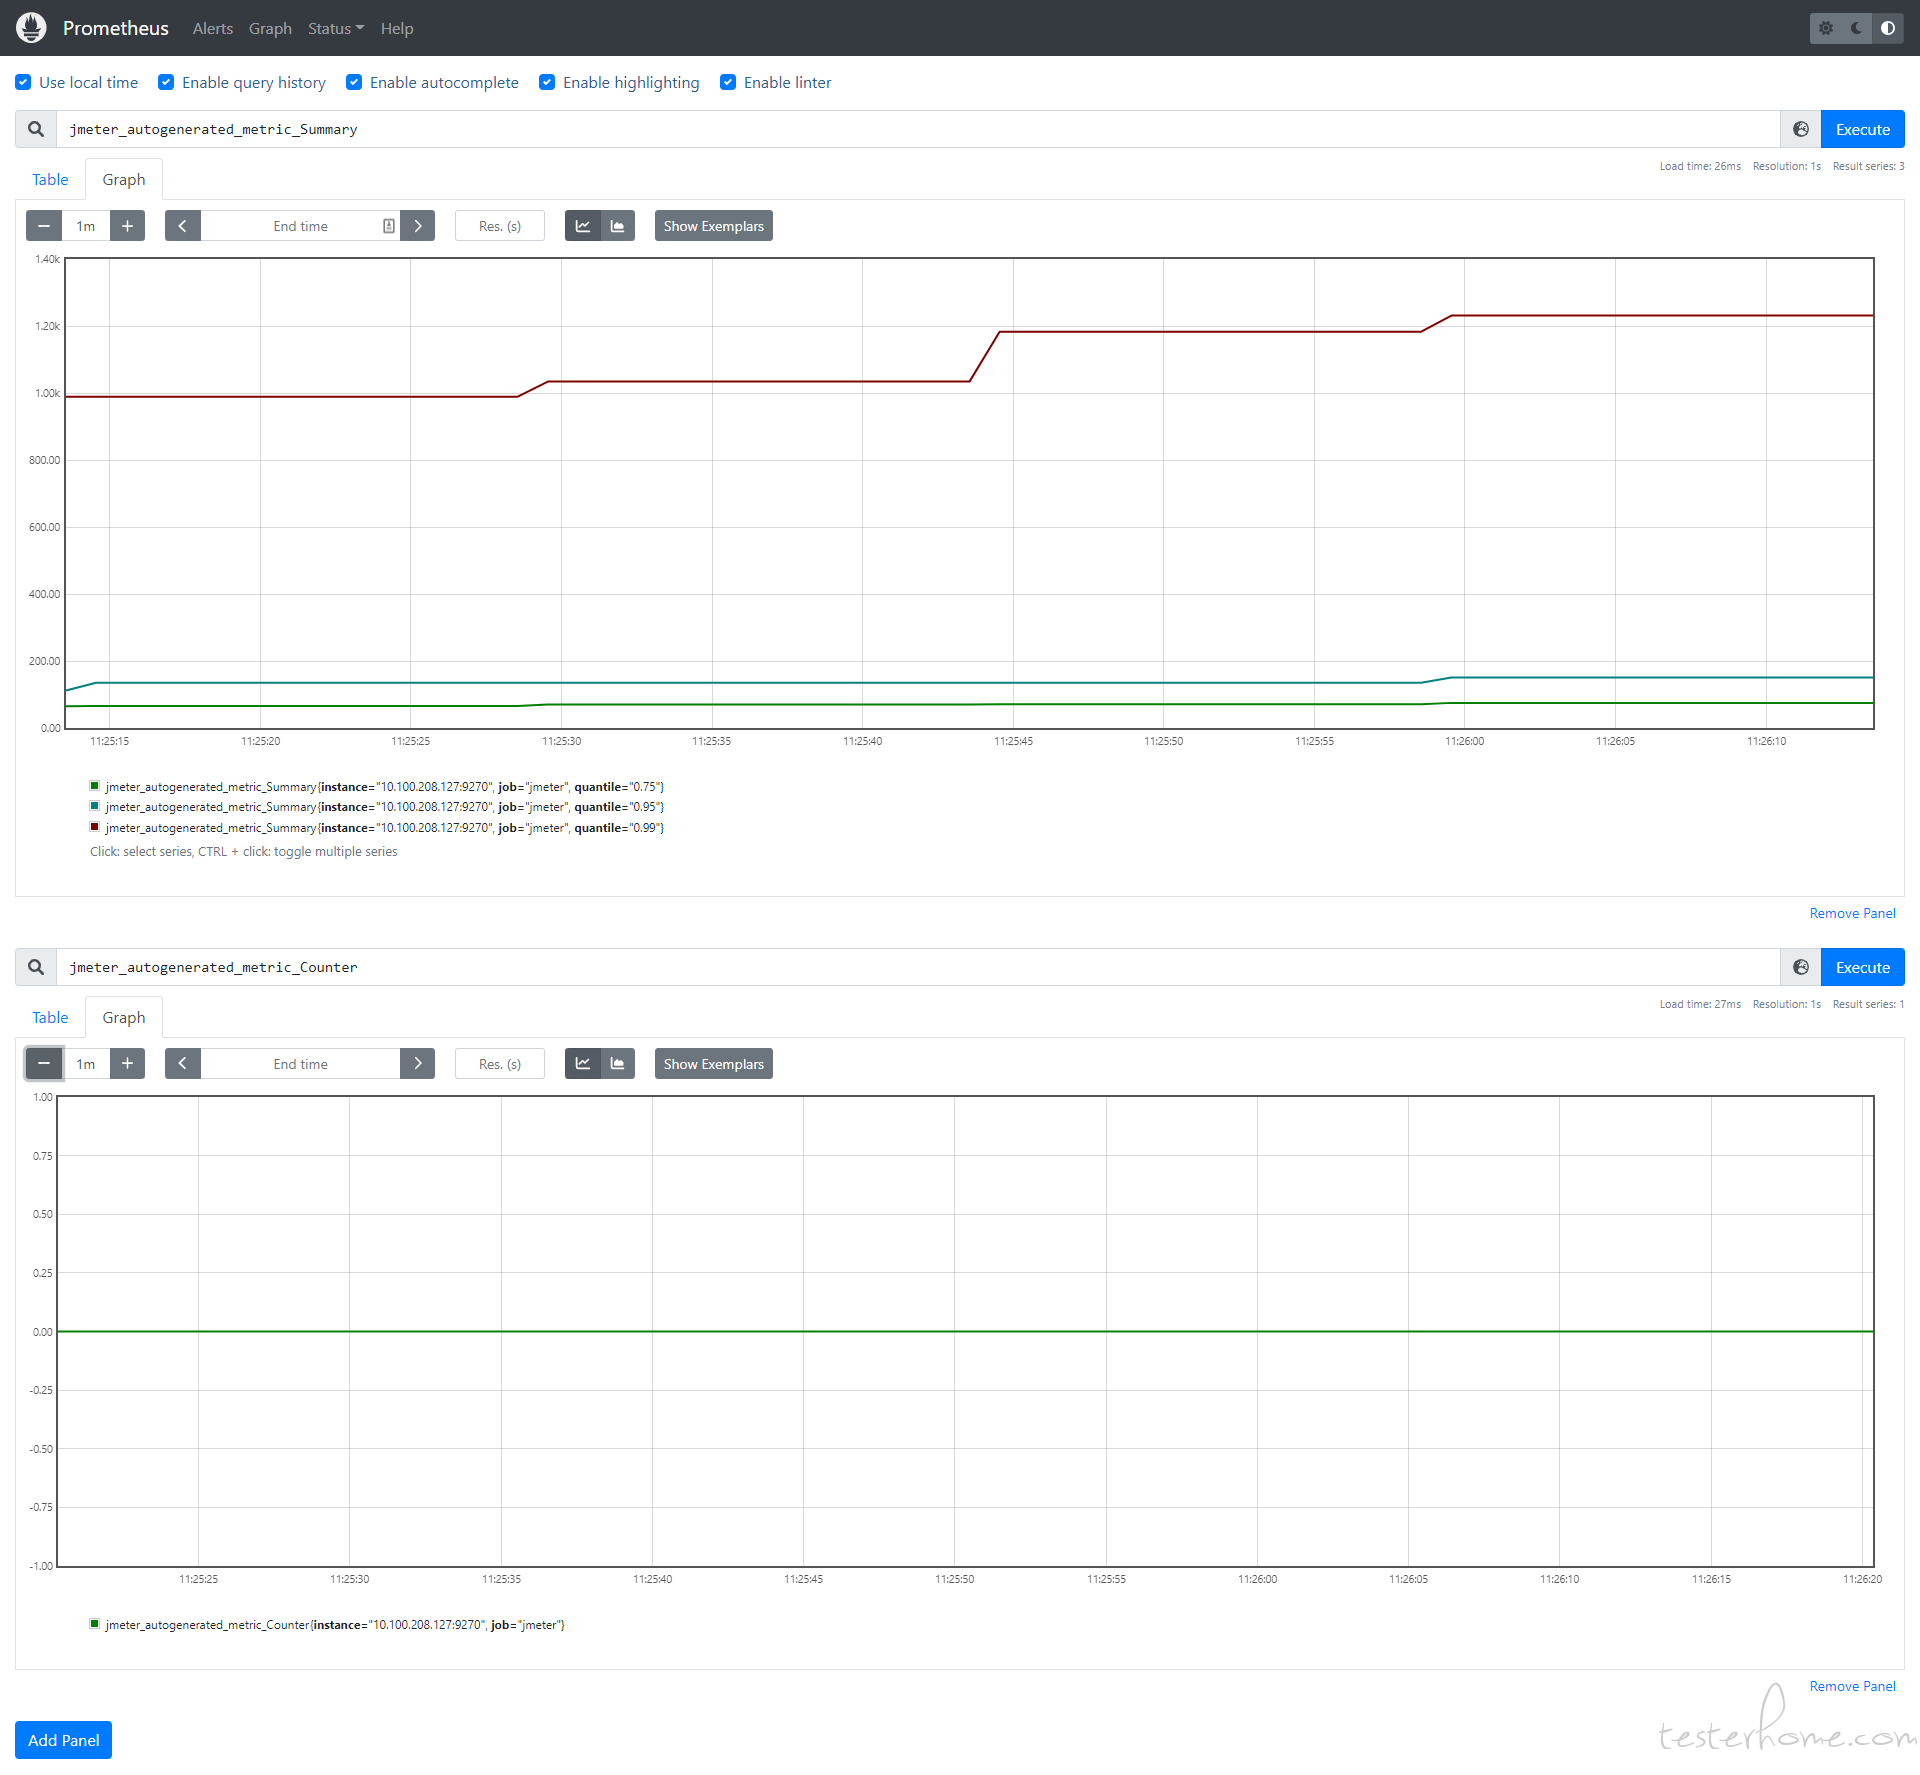1920x1775 pixels.
Task: Increase the range in the Counter panel
Action: point(127,1064)
